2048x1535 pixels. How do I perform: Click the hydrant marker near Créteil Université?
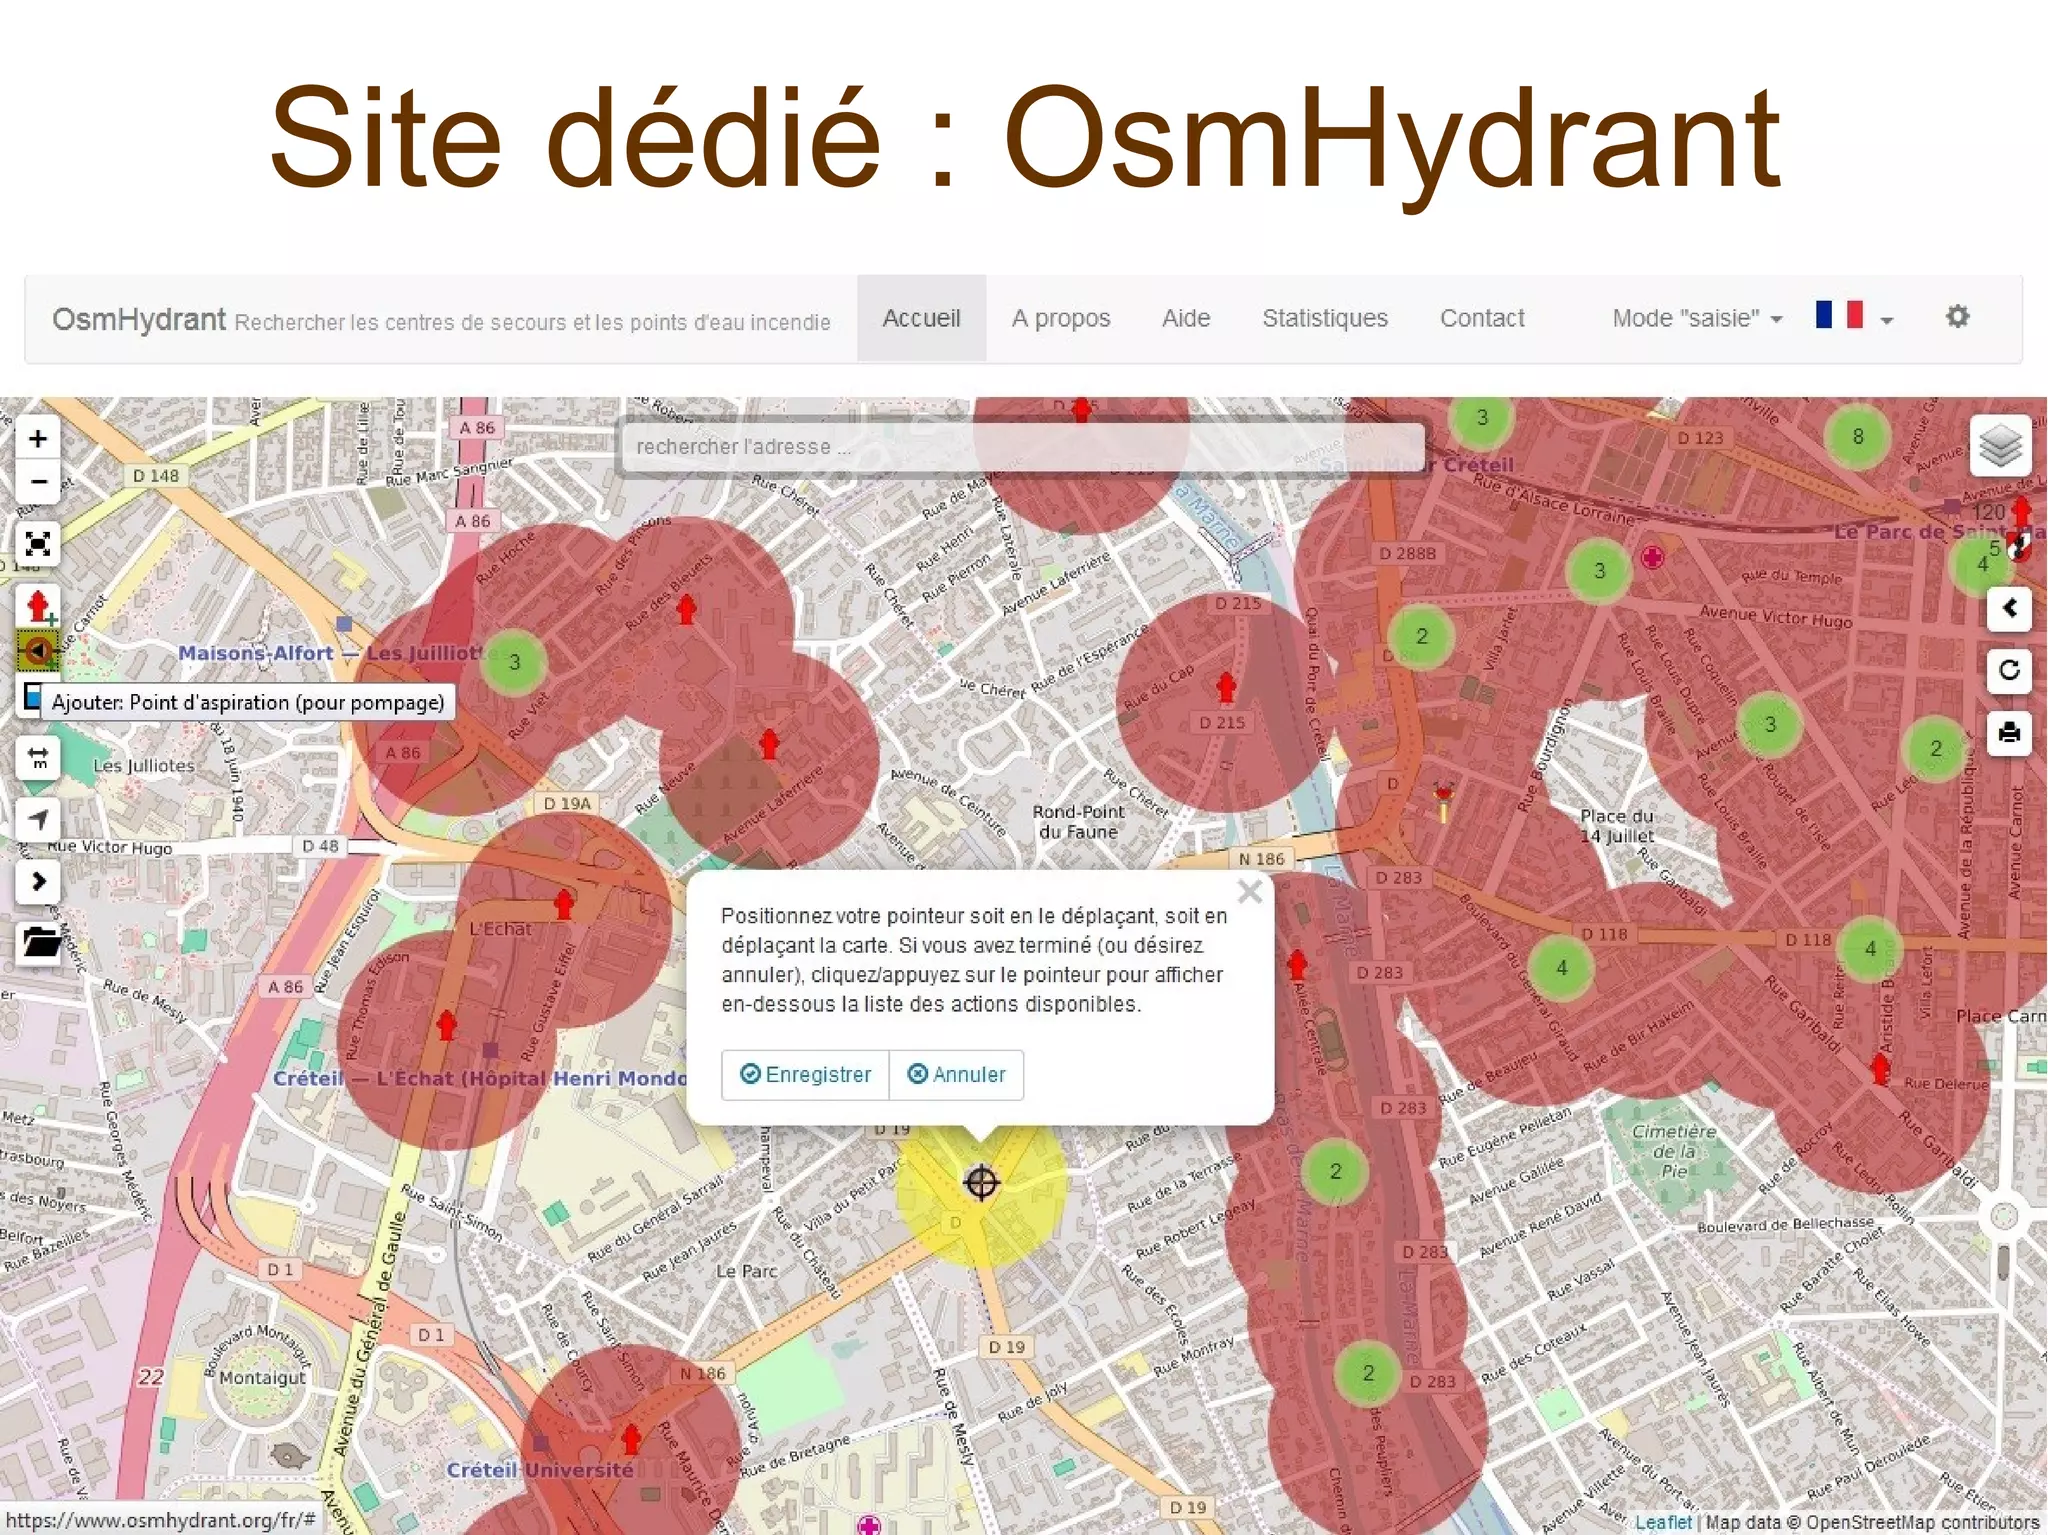click(x=631, y=1439)
